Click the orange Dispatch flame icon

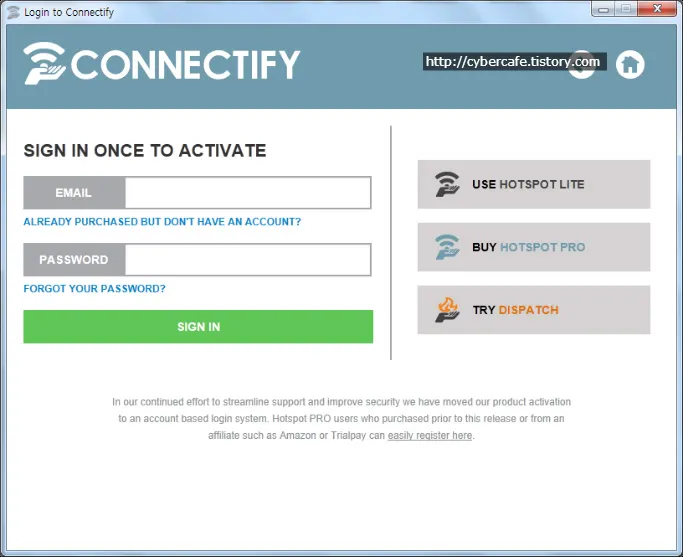coord(447,310)
